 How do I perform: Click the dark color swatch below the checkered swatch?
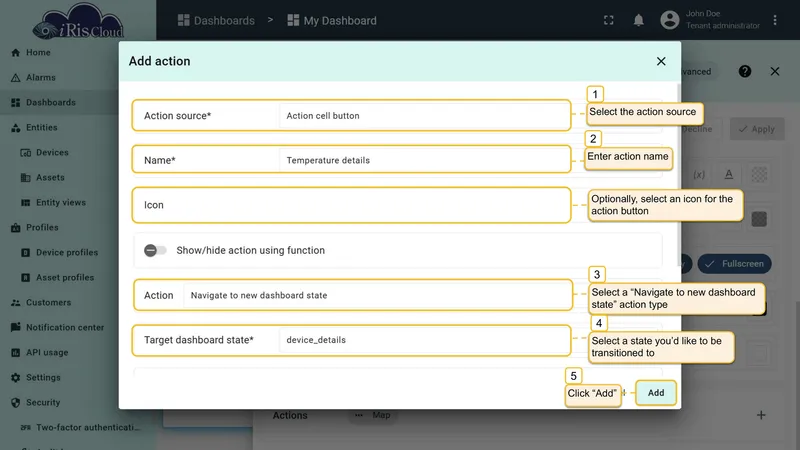coord(759,219)
